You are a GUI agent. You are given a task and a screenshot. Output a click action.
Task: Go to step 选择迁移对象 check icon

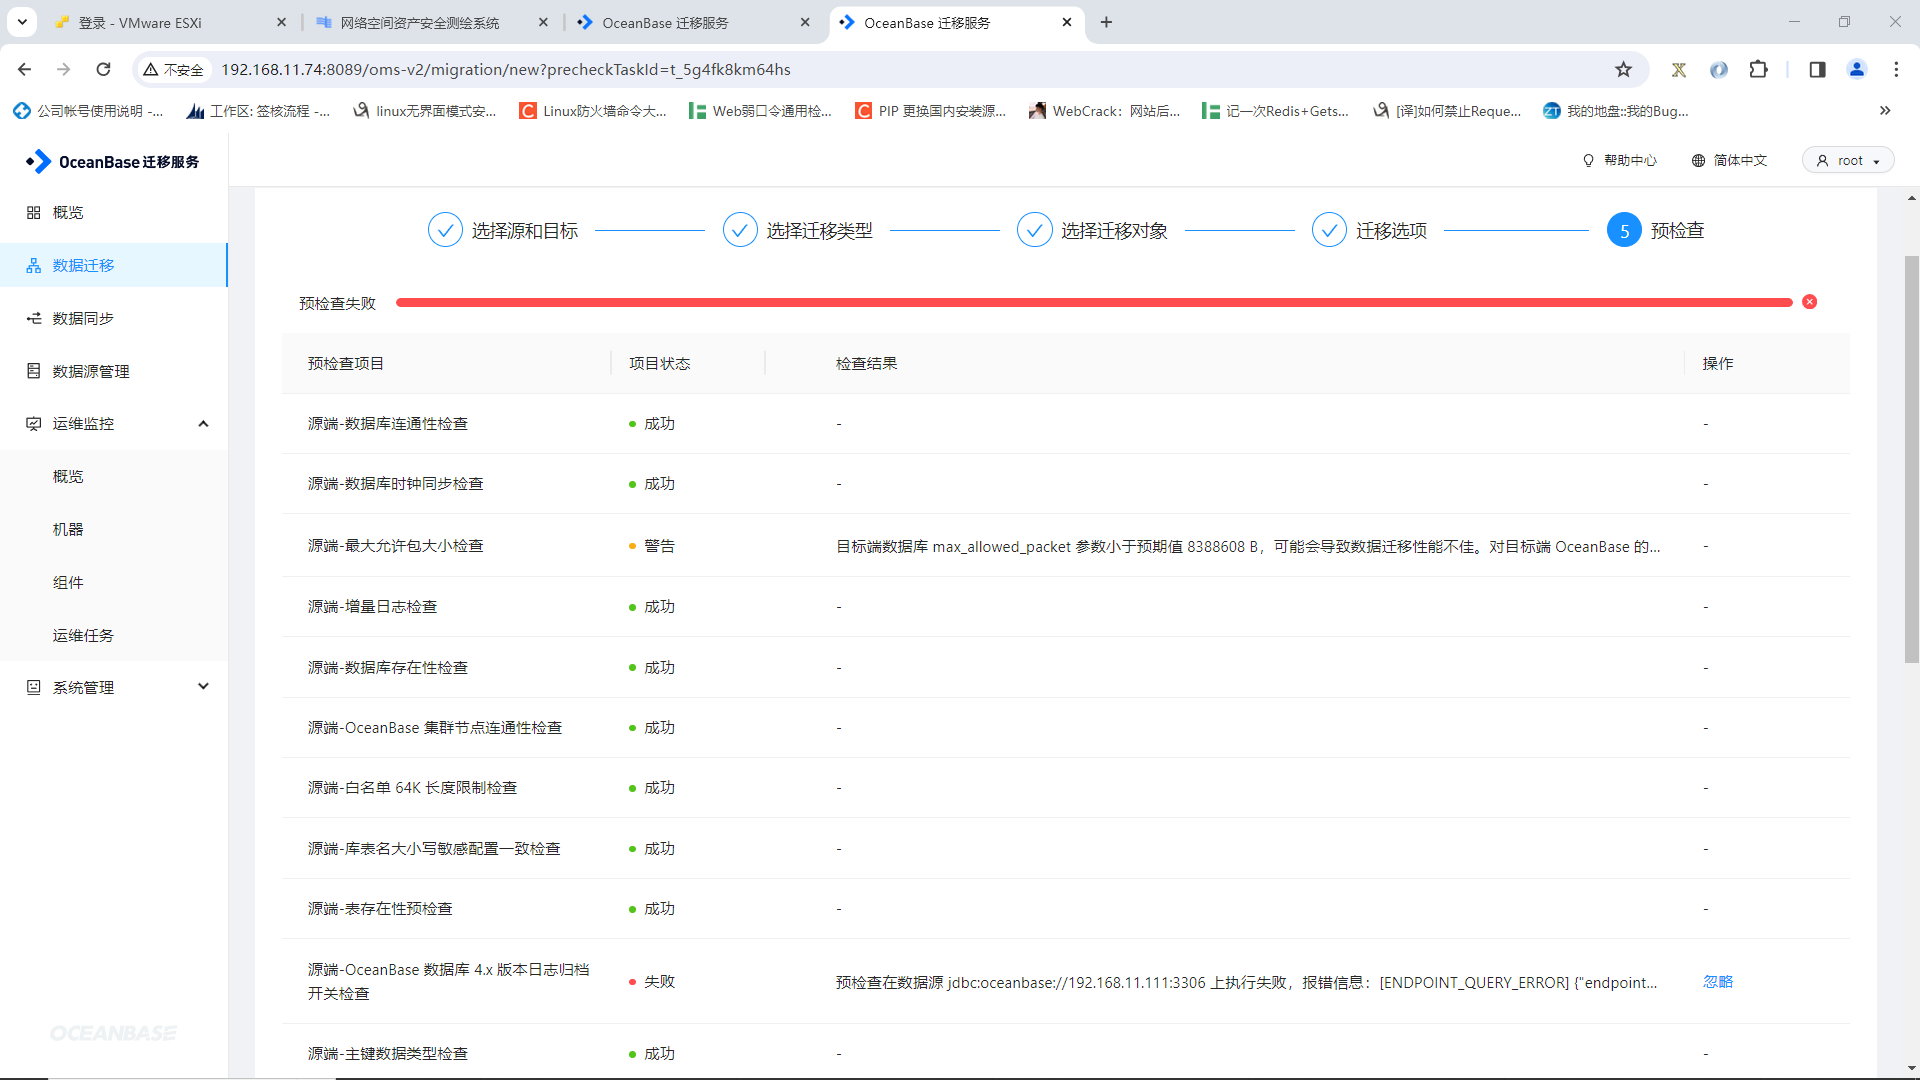tap(1034, 230)
